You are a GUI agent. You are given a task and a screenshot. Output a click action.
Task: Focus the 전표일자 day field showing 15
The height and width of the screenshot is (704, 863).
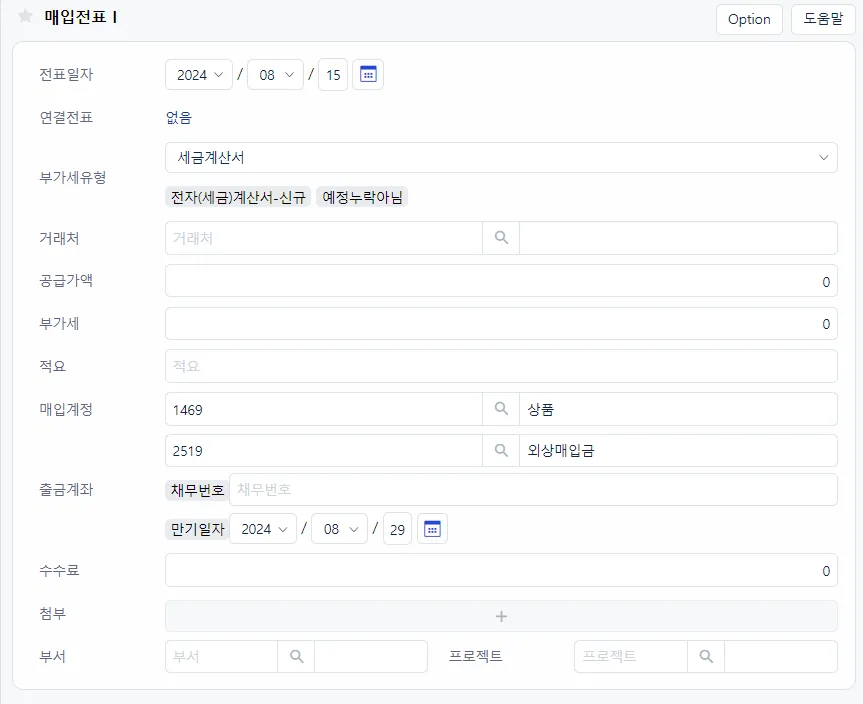pyautogui.click(x=333, y=74)
